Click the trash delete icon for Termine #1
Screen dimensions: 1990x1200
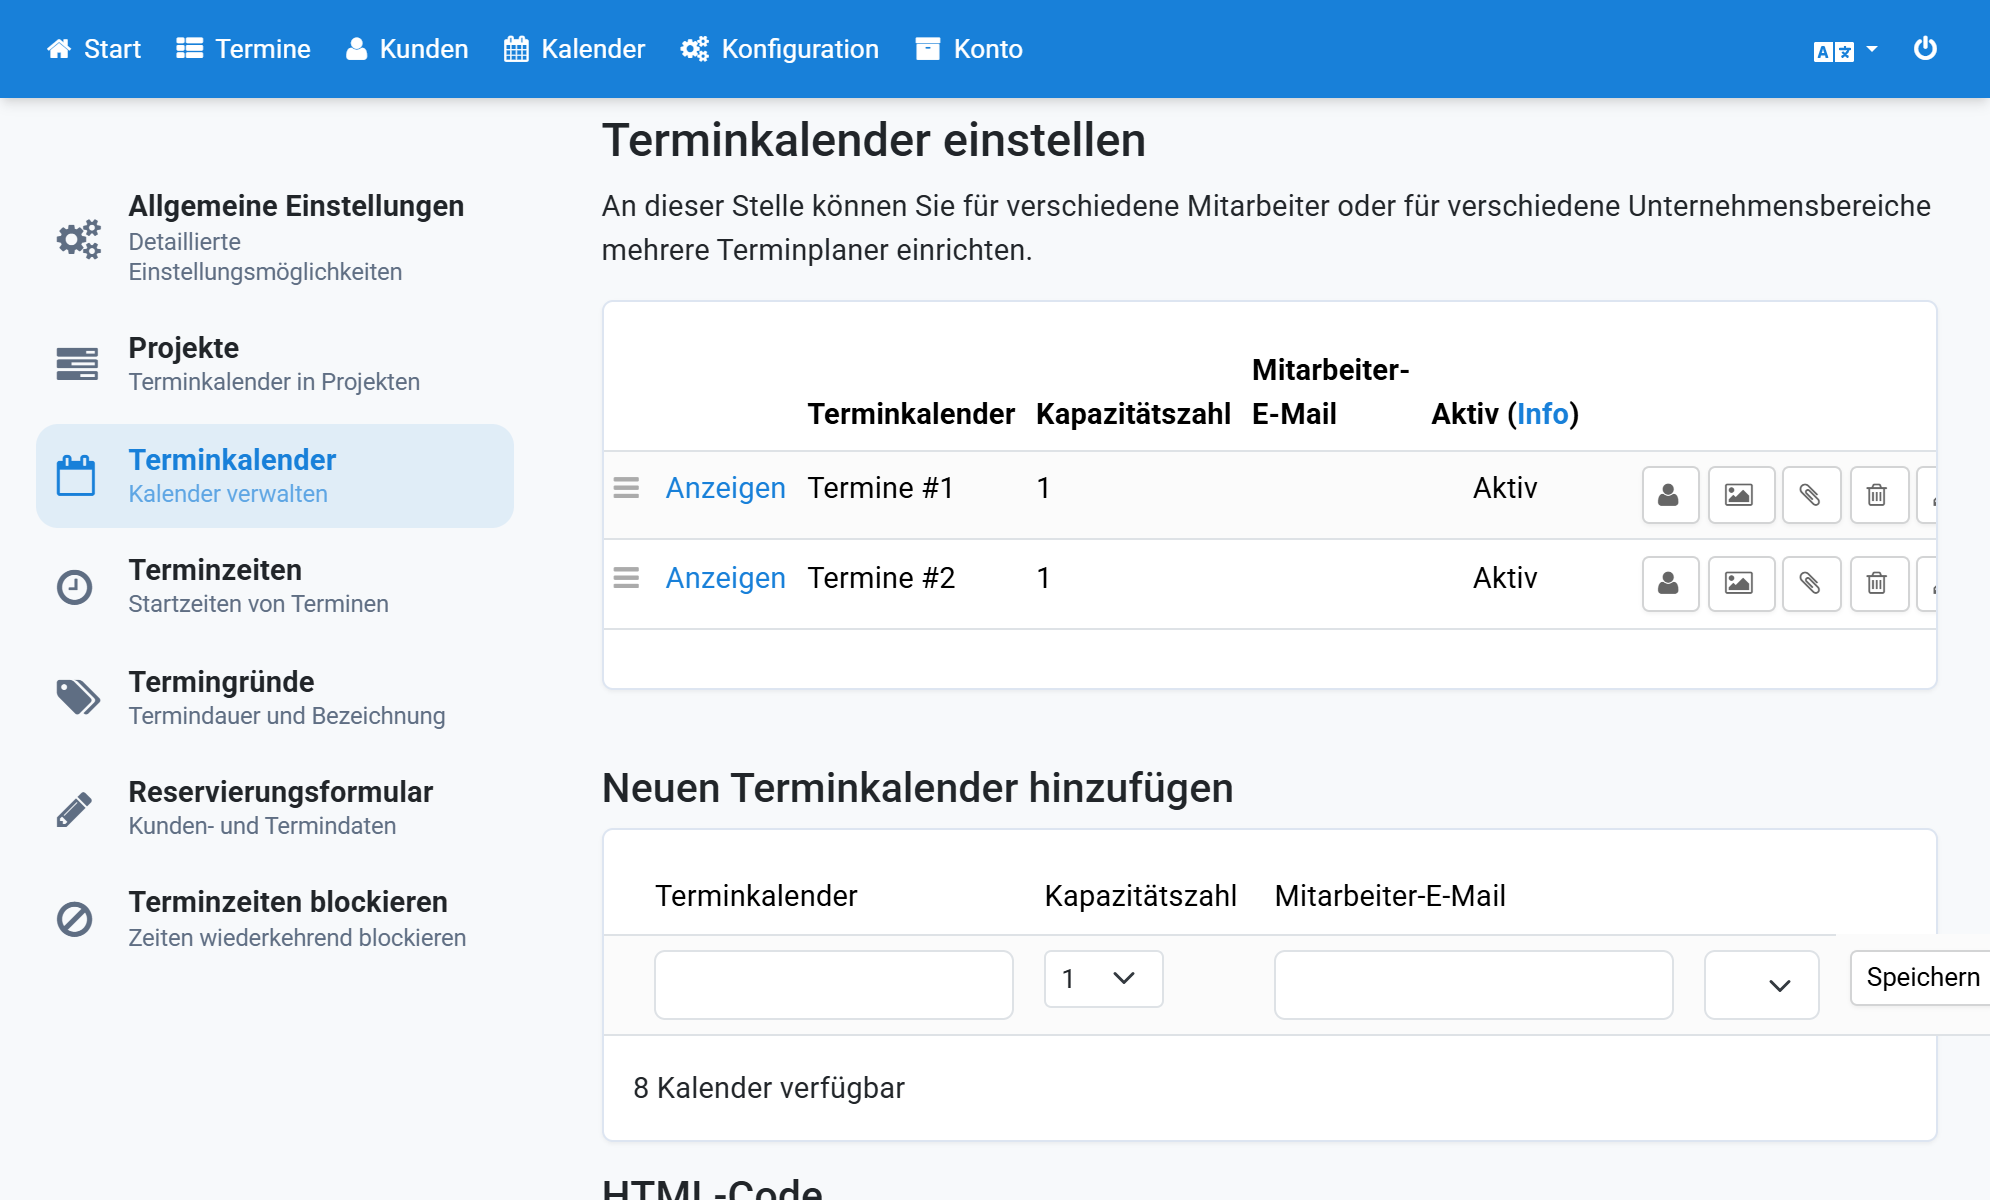tap(1879, 494)
